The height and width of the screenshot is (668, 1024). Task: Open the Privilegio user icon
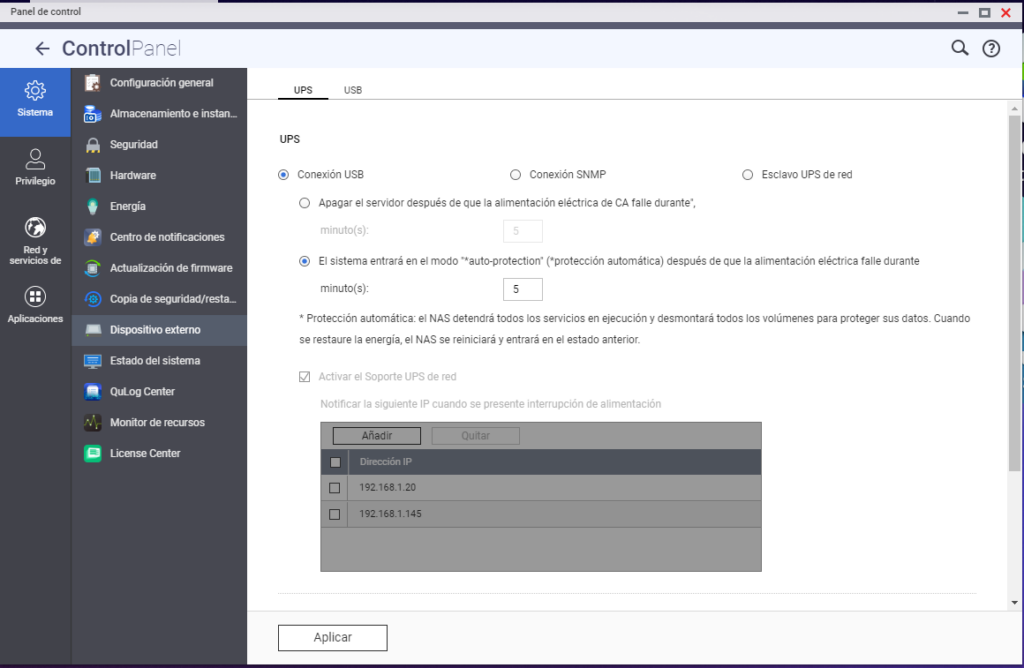35,159
